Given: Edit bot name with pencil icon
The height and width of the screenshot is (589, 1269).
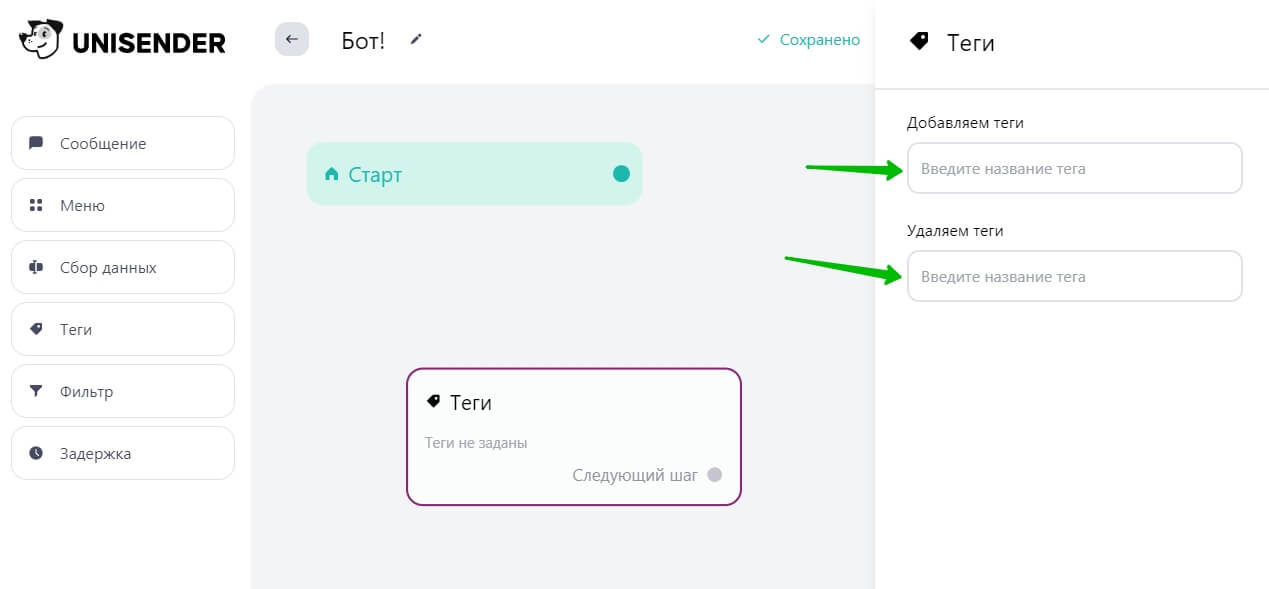Looking at the screenshot, I should click(x=417, y=39).
